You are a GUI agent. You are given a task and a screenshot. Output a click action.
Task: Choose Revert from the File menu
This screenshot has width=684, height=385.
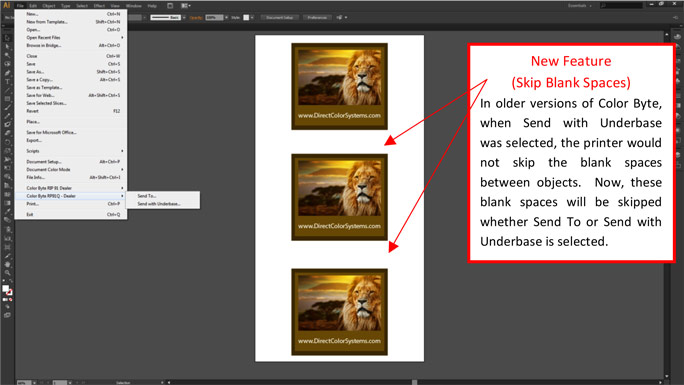[71, 111]
